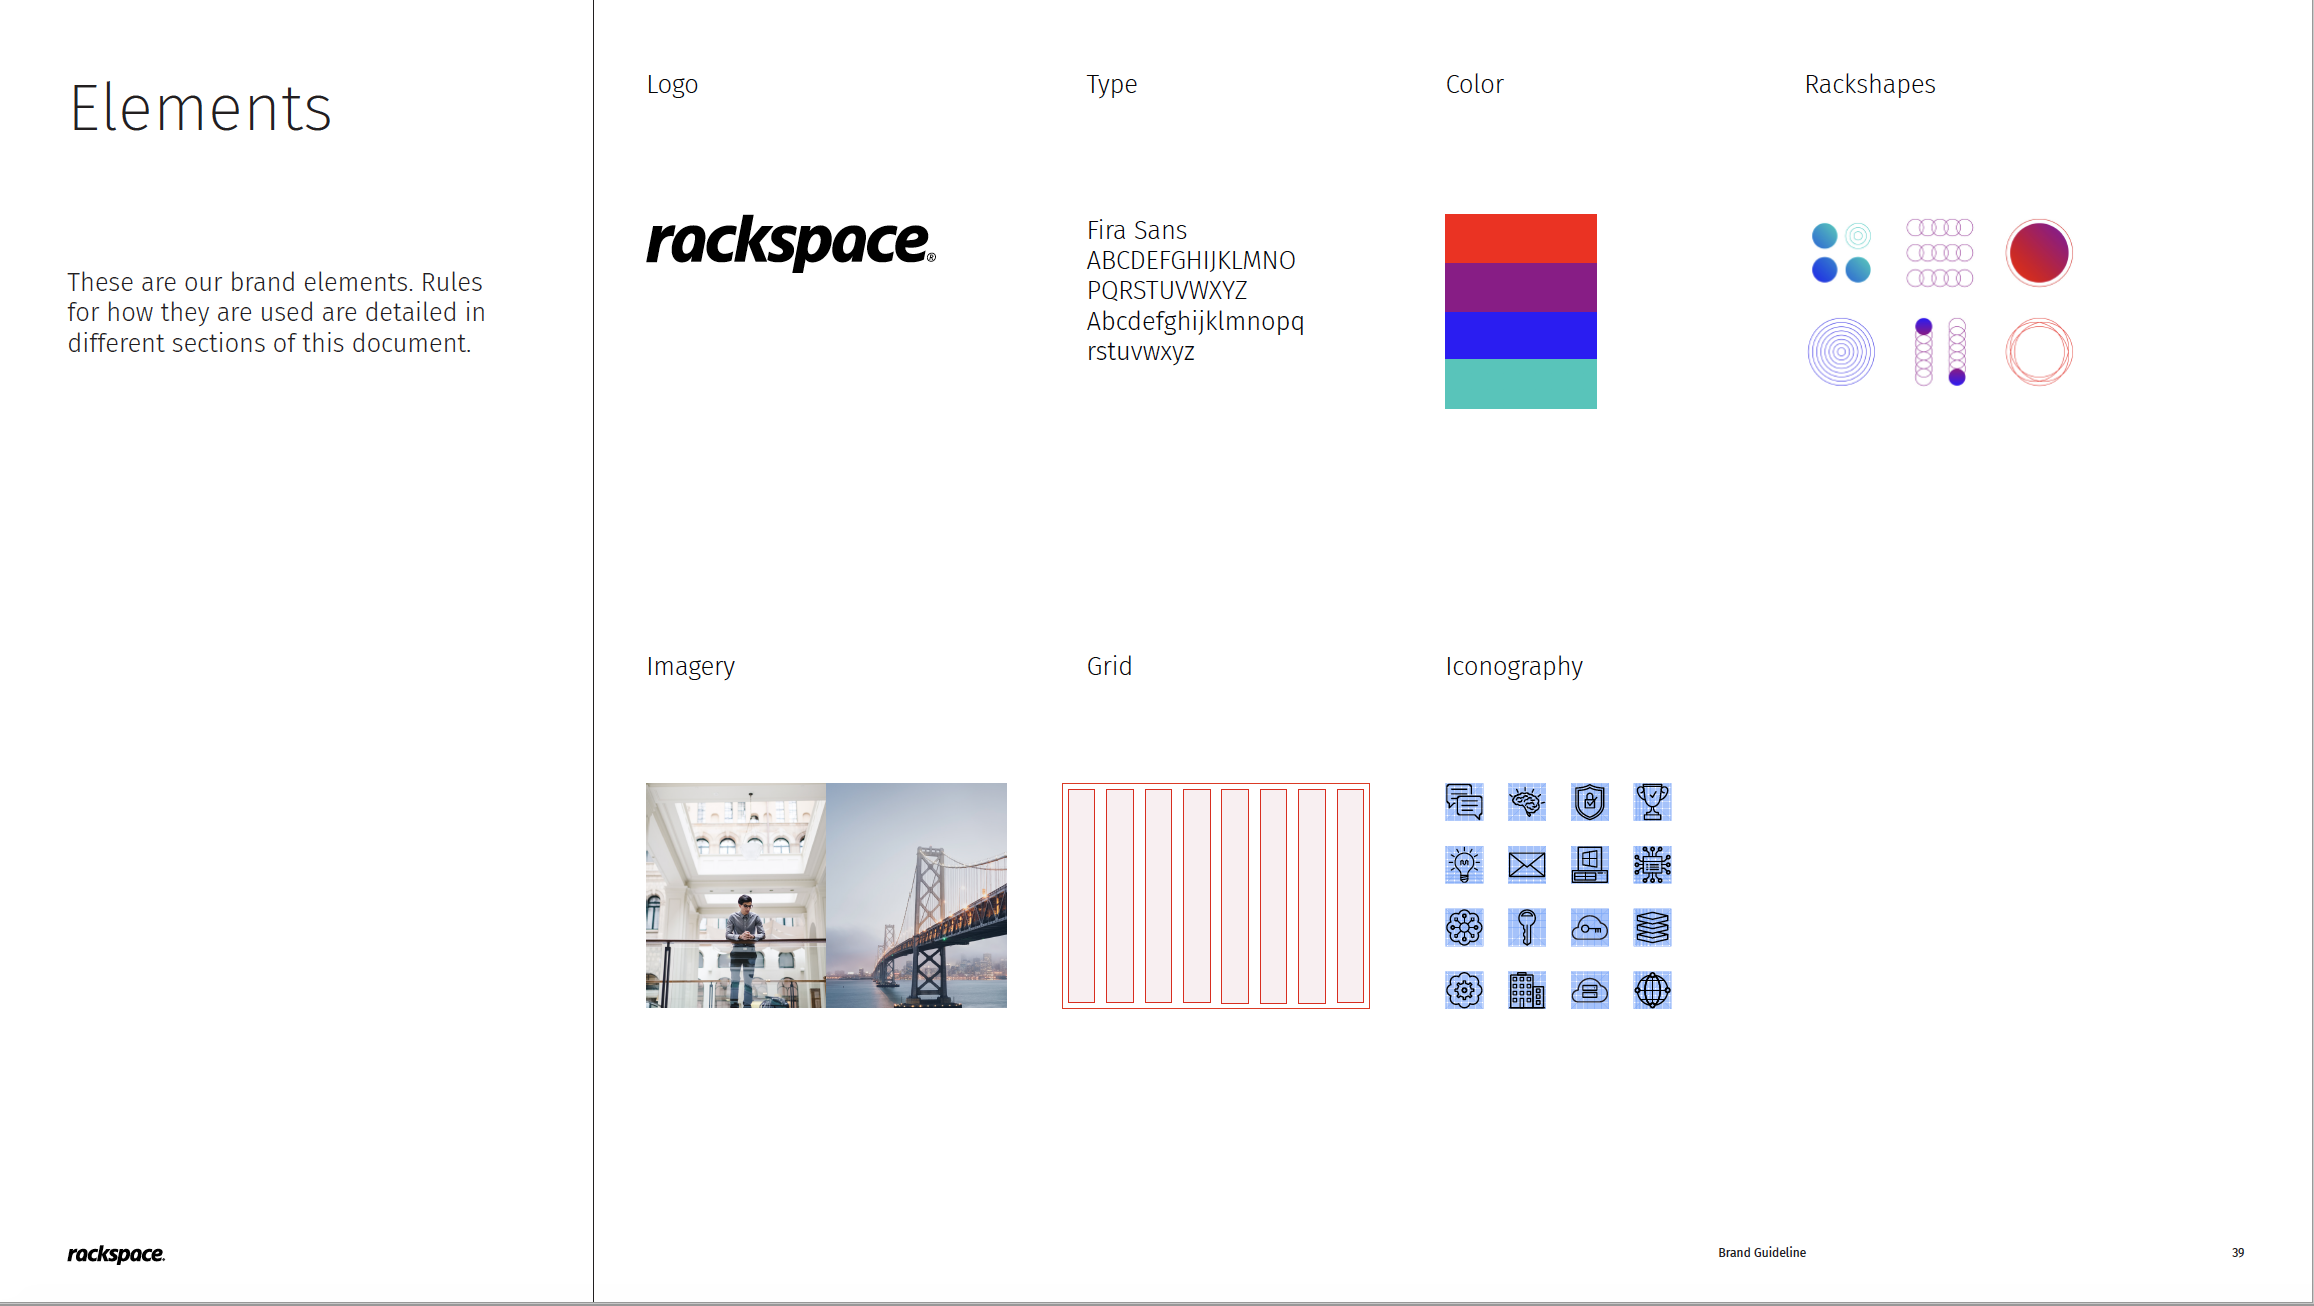2314x1306 pixels.
Task: Click the envelope mail icon
Action: 1527,865
